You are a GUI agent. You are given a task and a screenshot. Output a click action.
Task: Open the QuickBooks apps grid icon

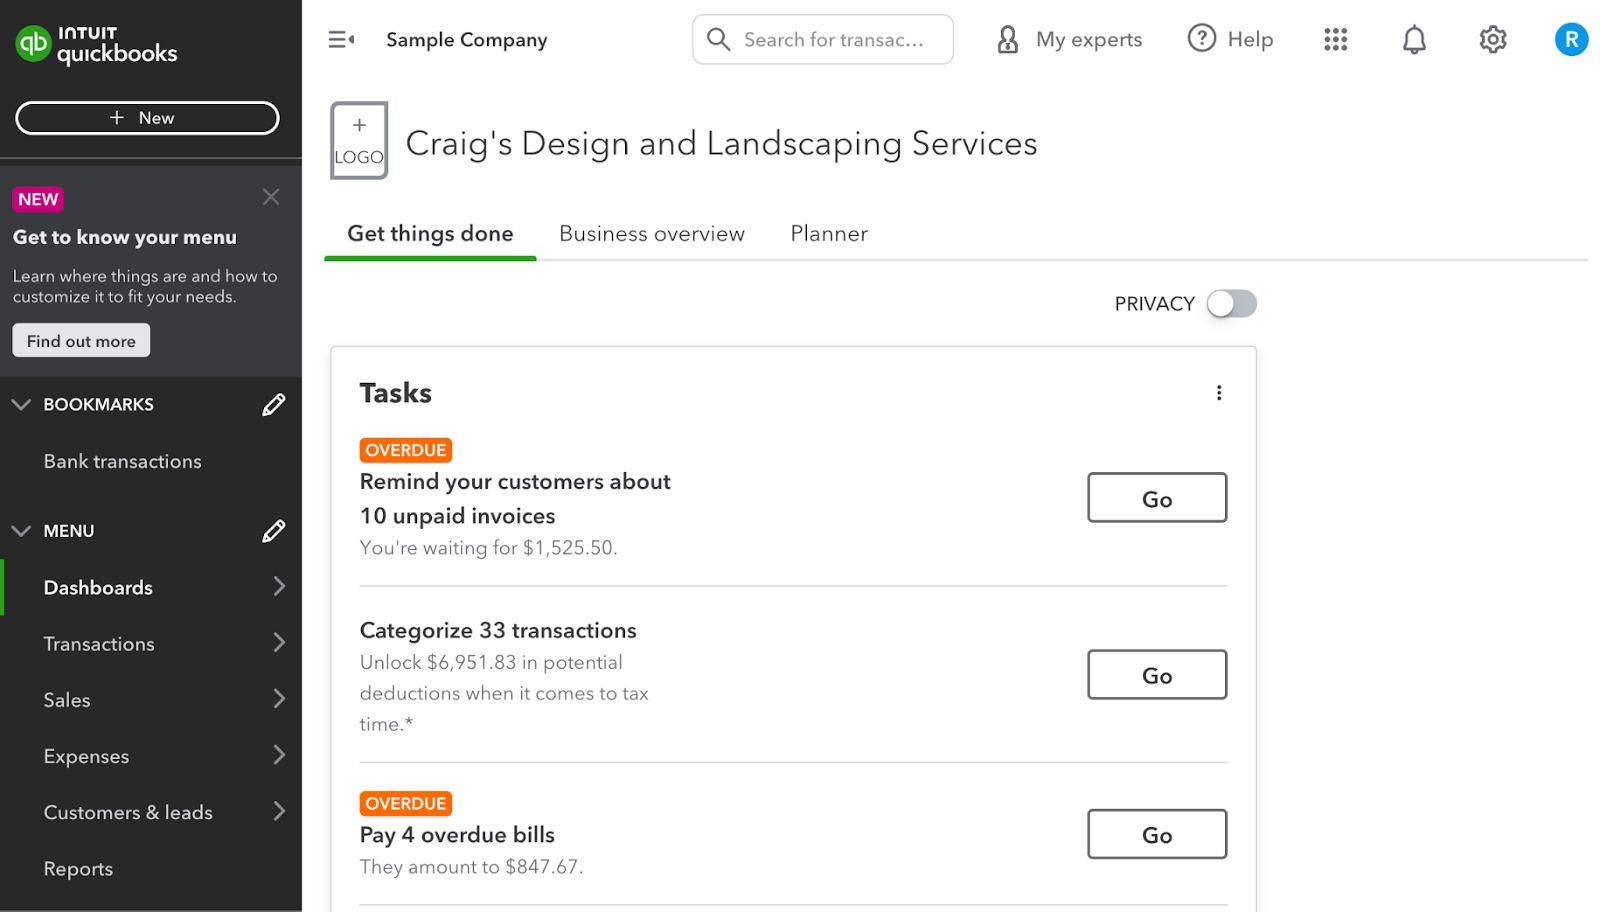[1335, 40]
